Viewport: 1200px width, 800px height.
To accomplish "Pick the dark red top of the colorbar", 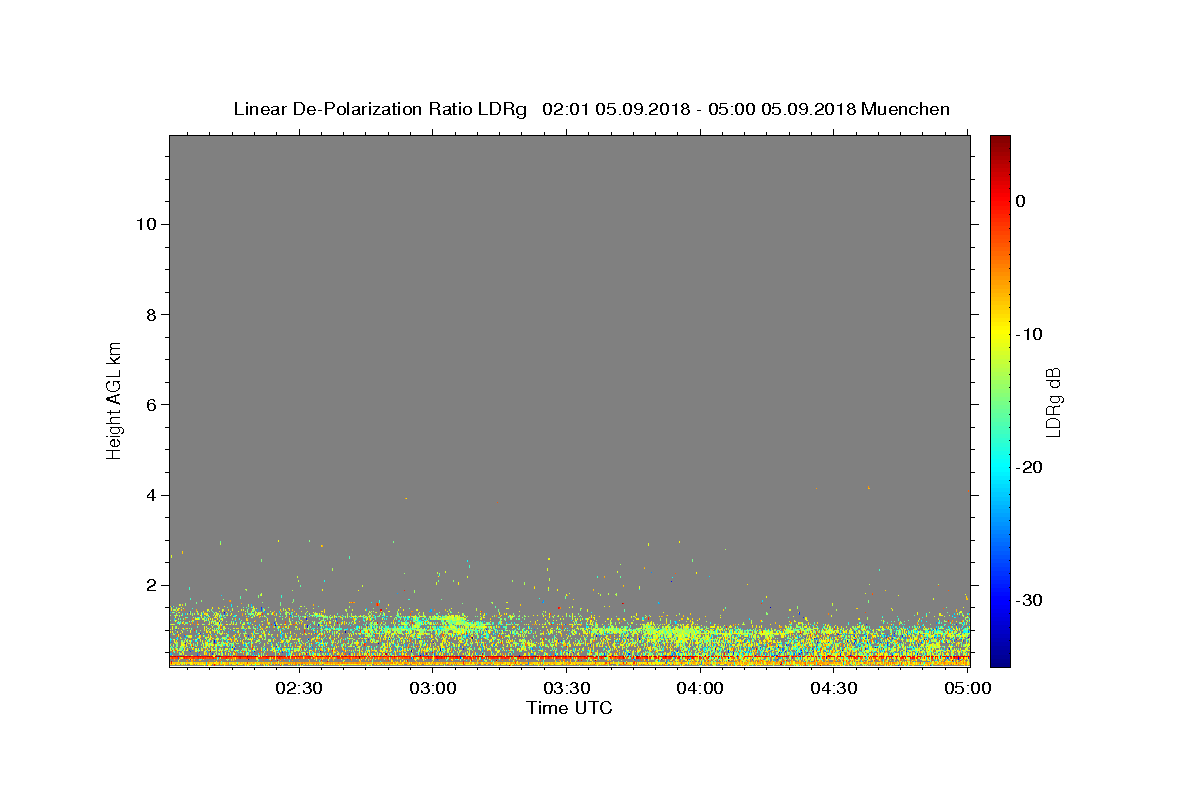I will (x=1000, y=142).
